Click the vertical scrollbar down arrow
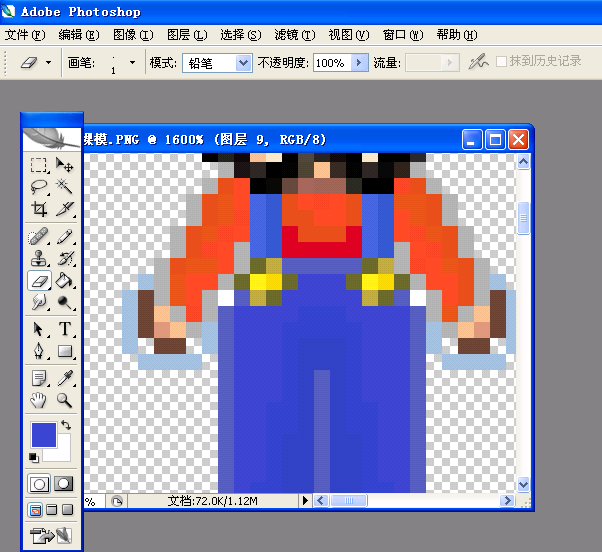Screen dimensions: 602x552 (x=523, y=484)
